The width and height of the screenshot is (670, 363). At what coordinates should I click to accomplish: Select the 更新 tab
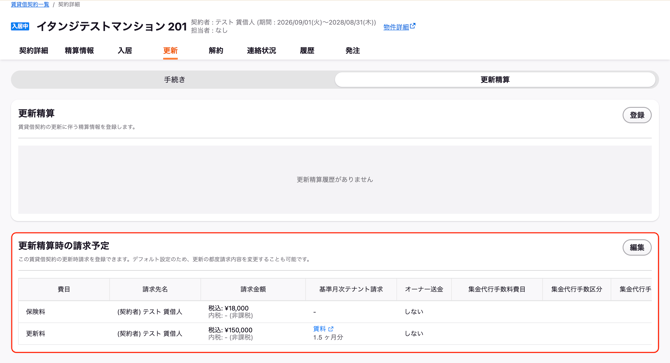click(170, 50)
